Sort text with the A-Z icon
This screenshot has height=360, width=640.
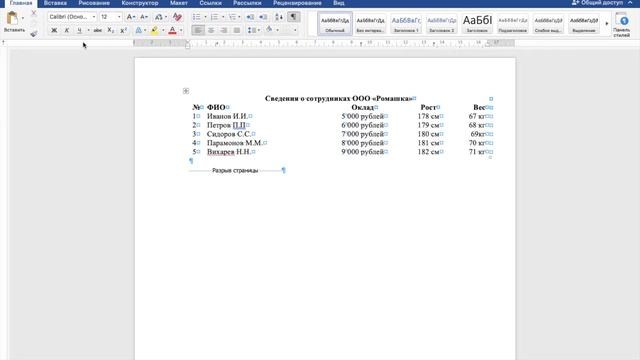279,17
